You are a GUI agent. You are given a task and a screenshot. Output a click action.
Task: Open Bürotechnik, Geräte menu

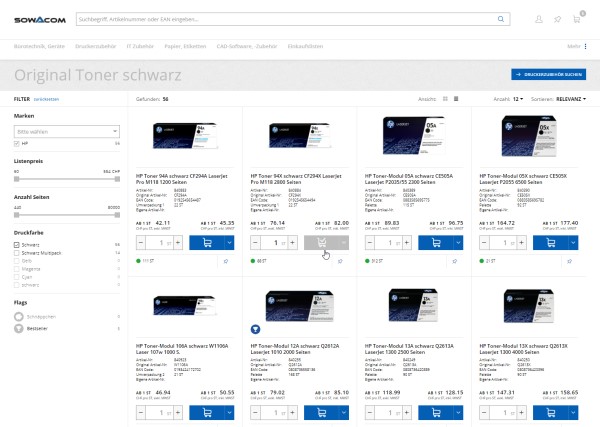coord(39,46)
